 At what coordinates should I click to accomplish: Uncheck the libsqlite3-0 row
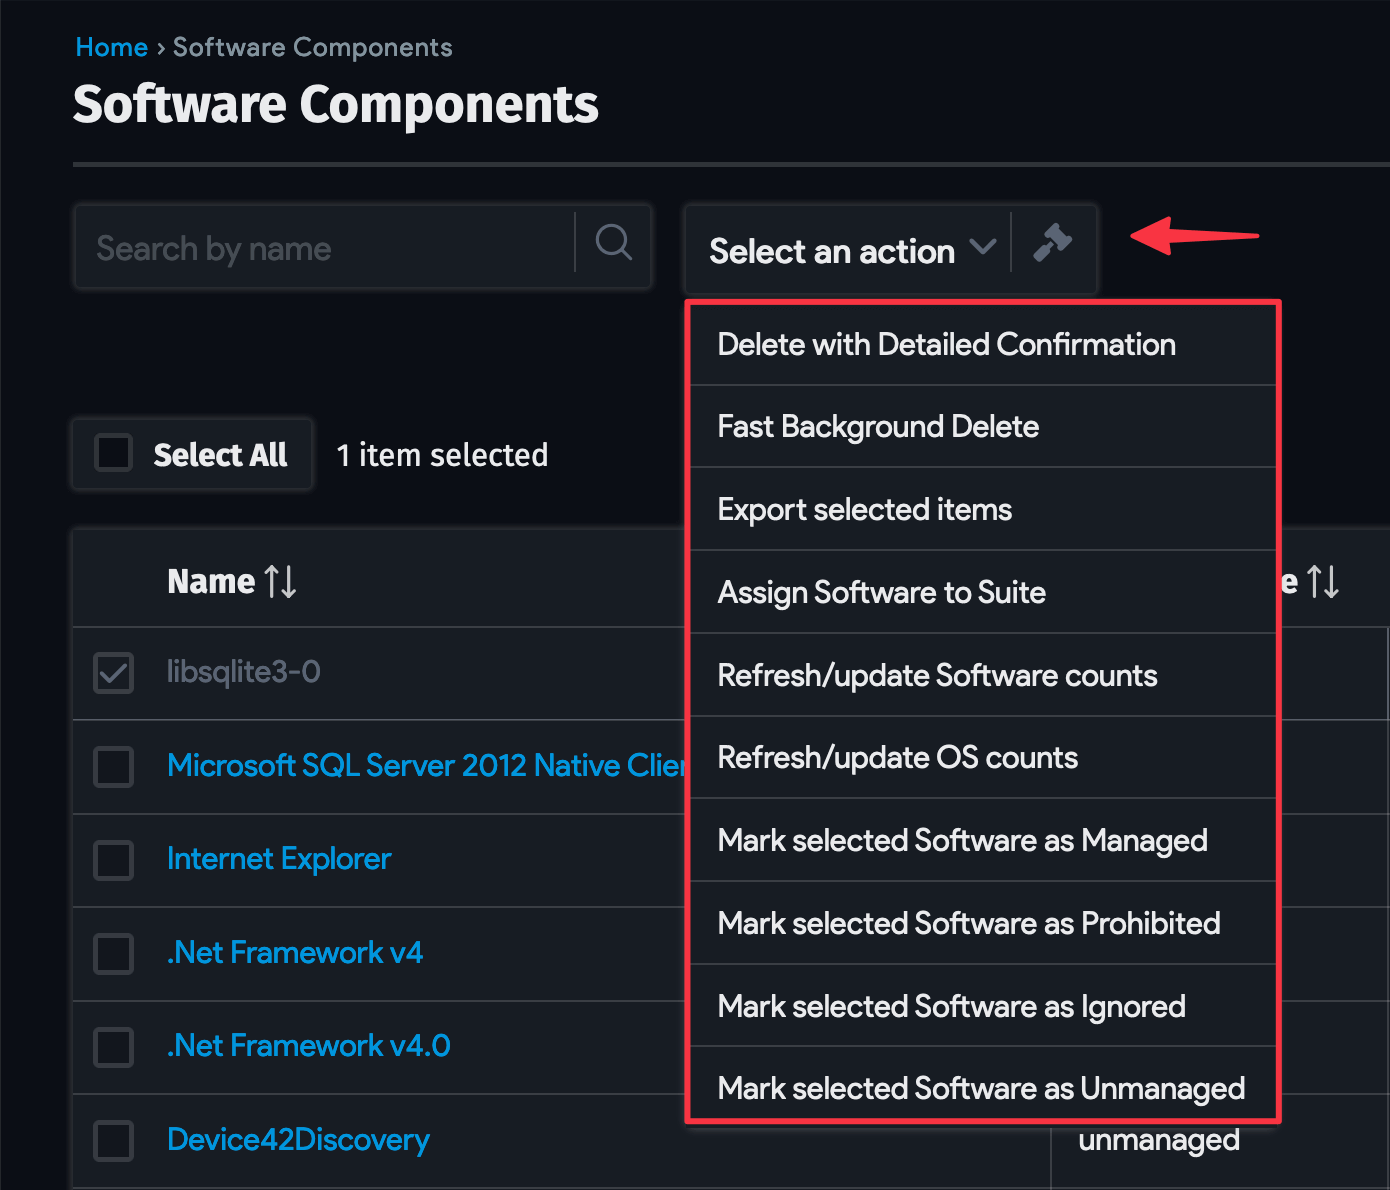click(113, 672)
